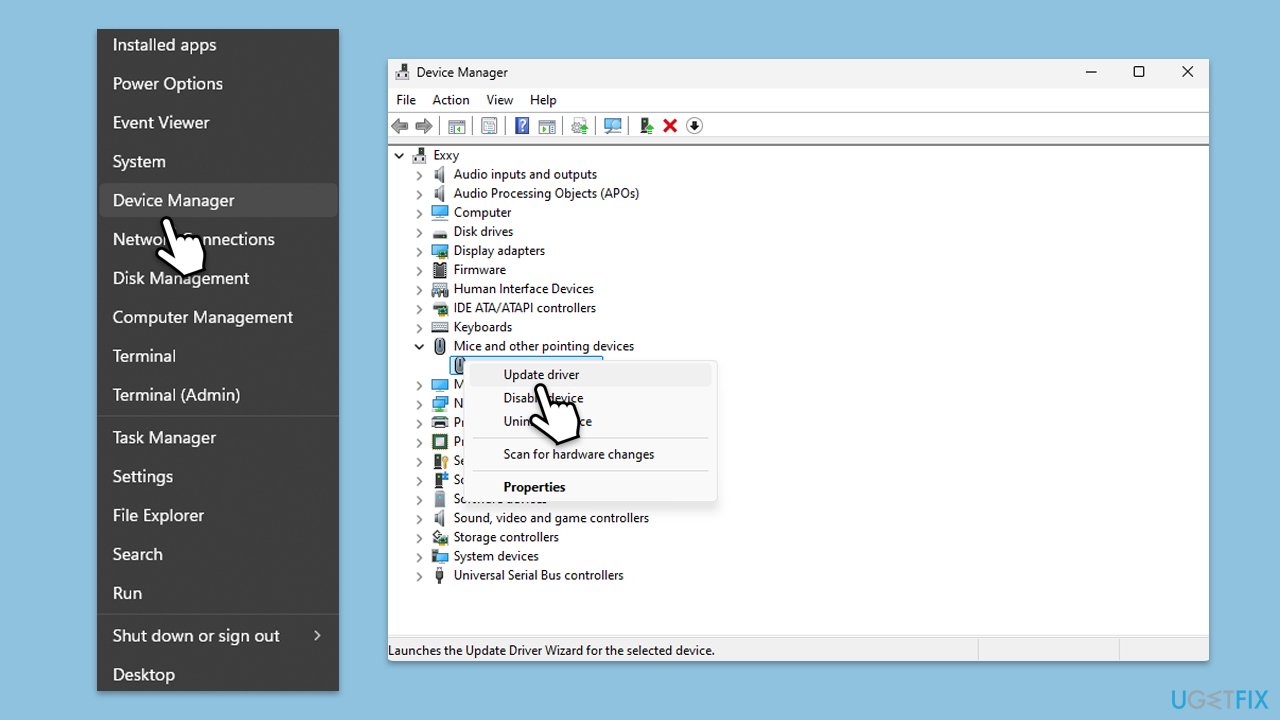Image resolution: width=1280 pixels, height=720 pixels.
Task: Click the Computer category monitor icon
Action: (x=440, y=212)
